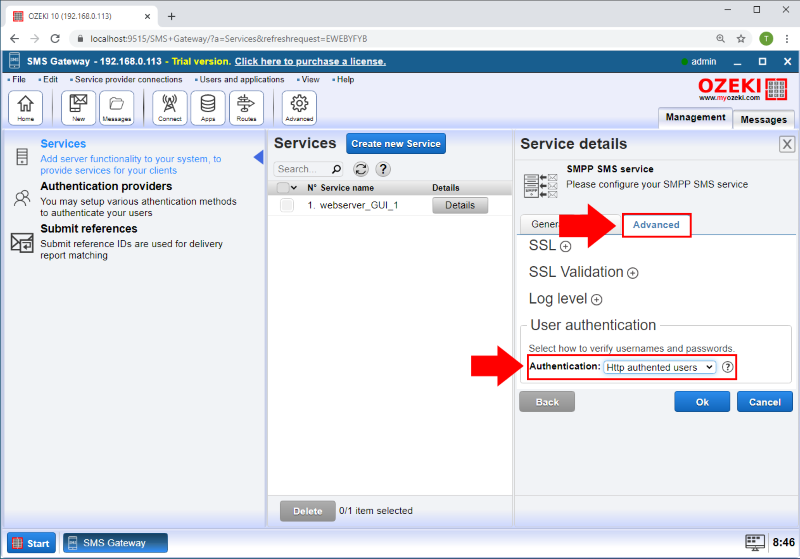
Task: Click the magnifier search icon in Services
Action: (x=336, y=169)
